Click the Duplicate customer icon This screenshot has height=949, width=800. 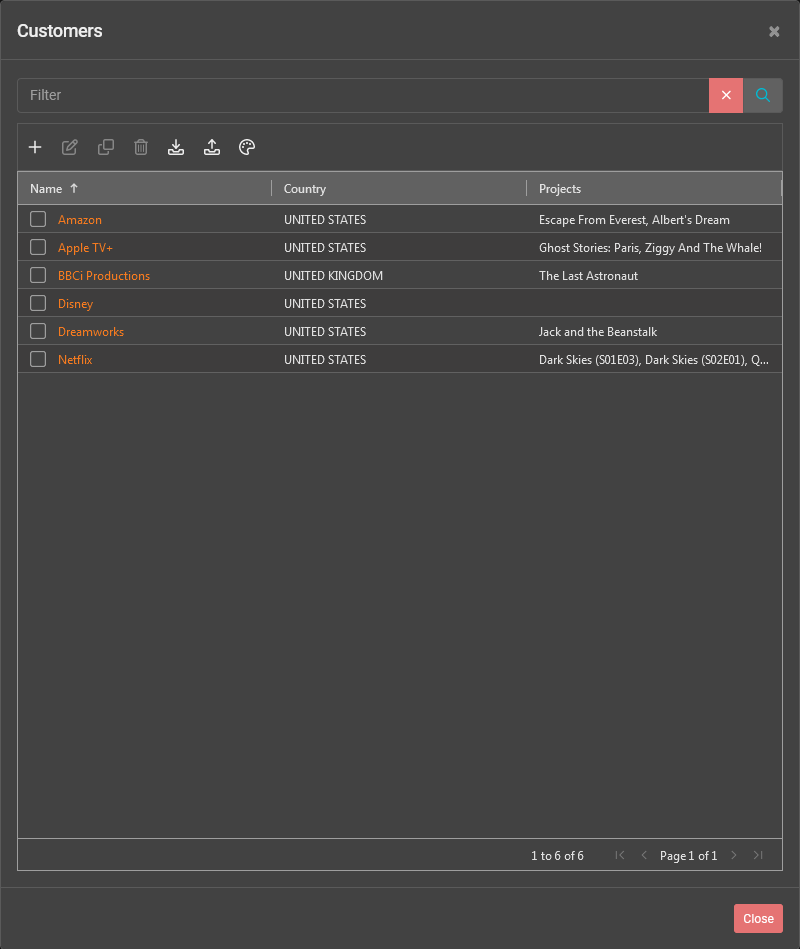[x=106, y=147]
